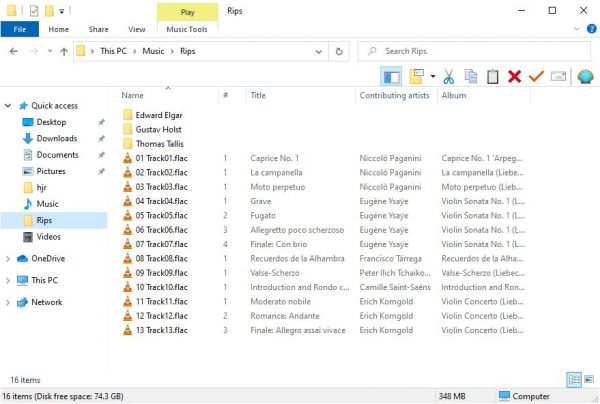Select the Thomas Tallis folder
The height and width of the screenshot is (404, 600).
pos(159,144)
